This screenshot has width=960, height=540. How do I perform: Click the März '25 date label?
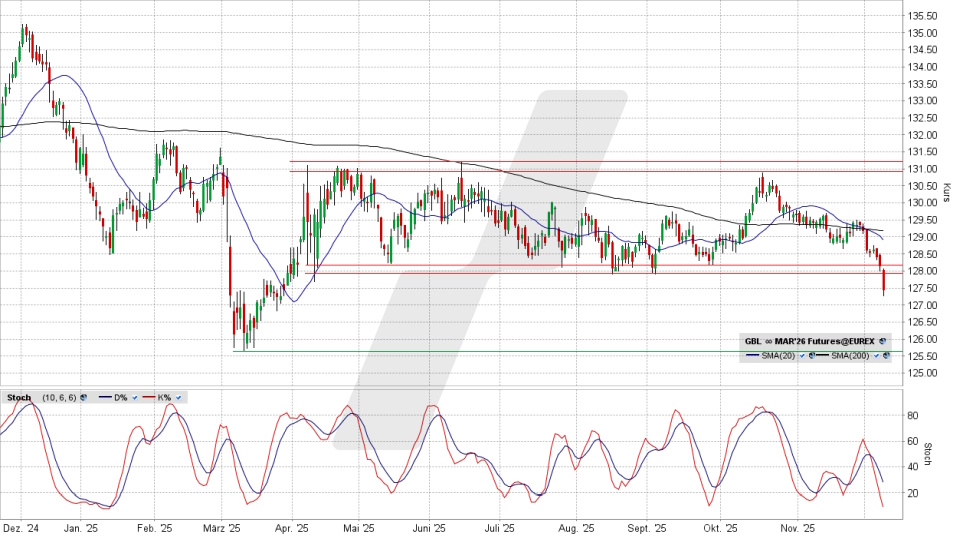222,528
